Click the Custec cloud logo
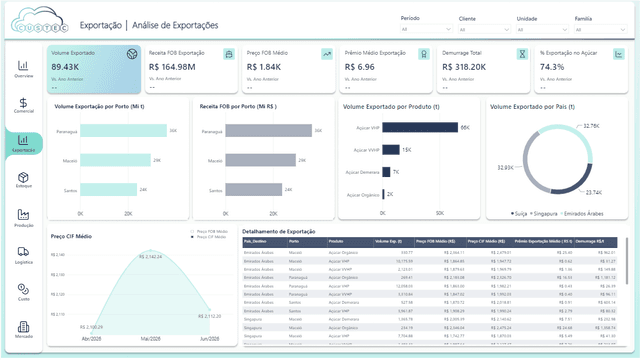 (40, 20)
